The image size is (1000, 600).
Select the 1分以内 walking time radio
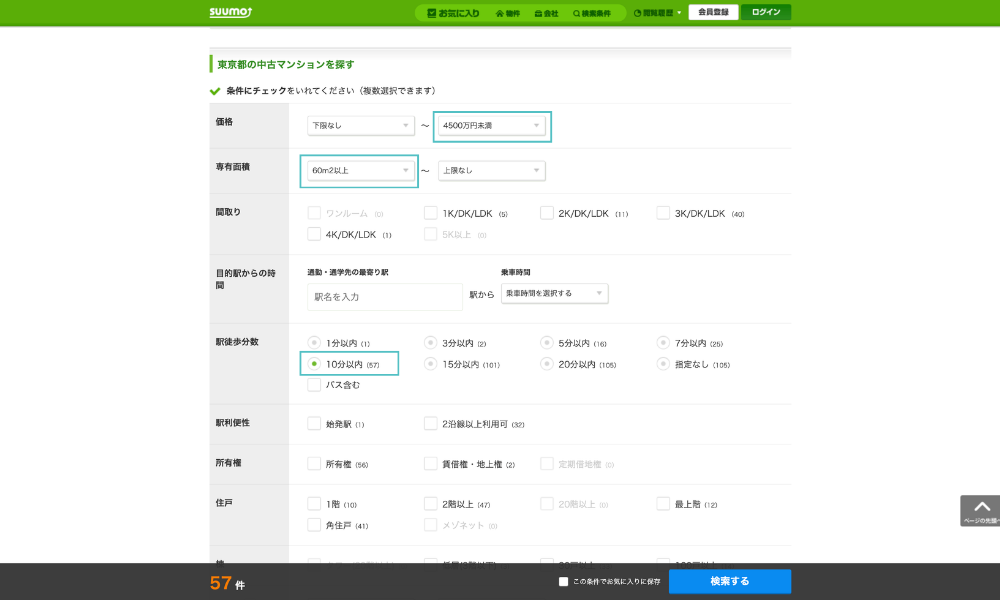click(x=314, y=343)
